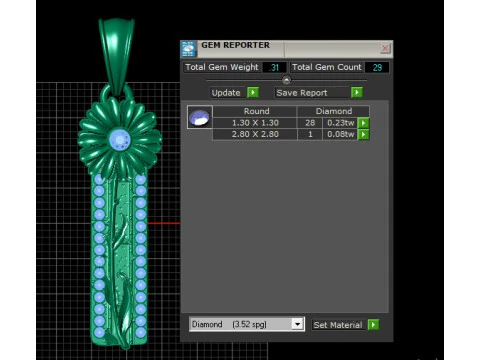Click green arrow on the 0.08tw row
This screenshot has width=480, height=360.
[x=363, y=134]
